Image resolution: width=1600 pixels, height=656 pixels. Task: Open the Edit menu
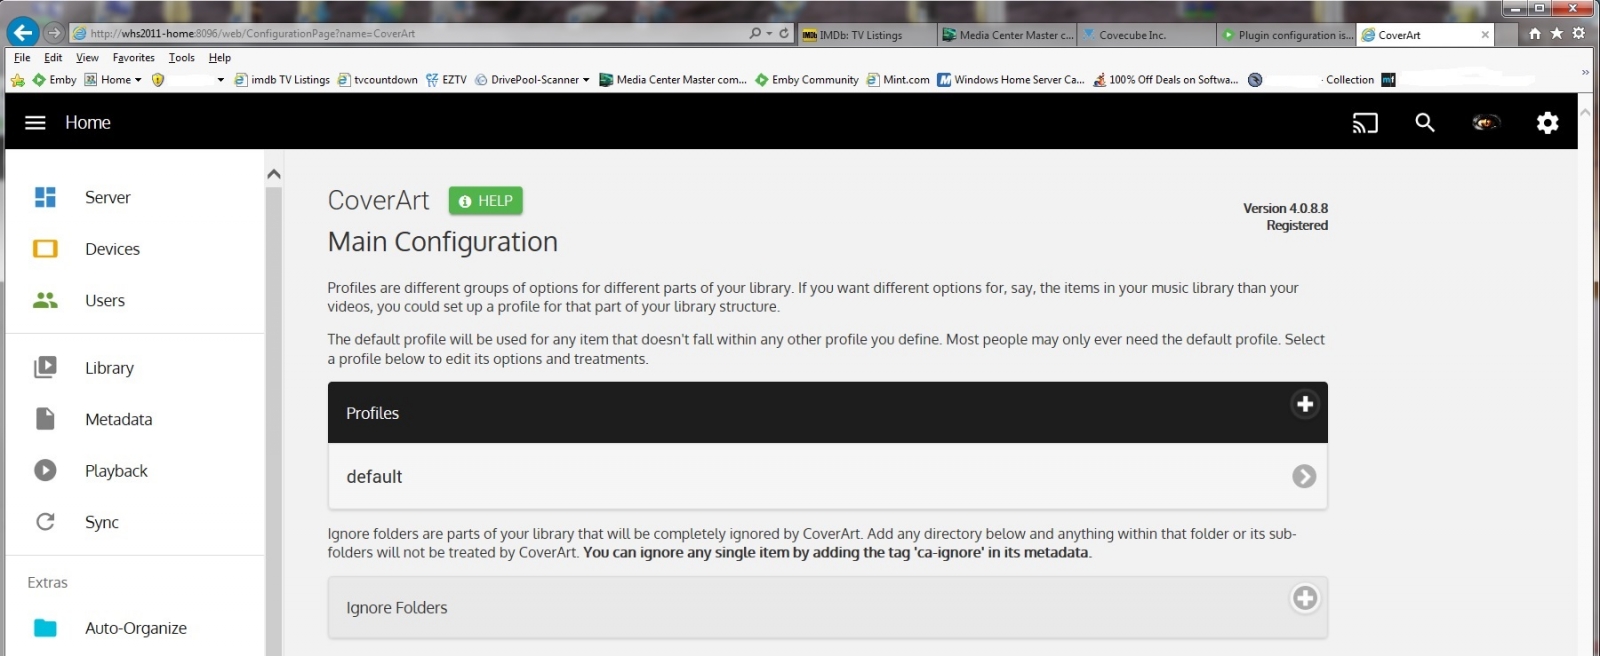point(53,58)
